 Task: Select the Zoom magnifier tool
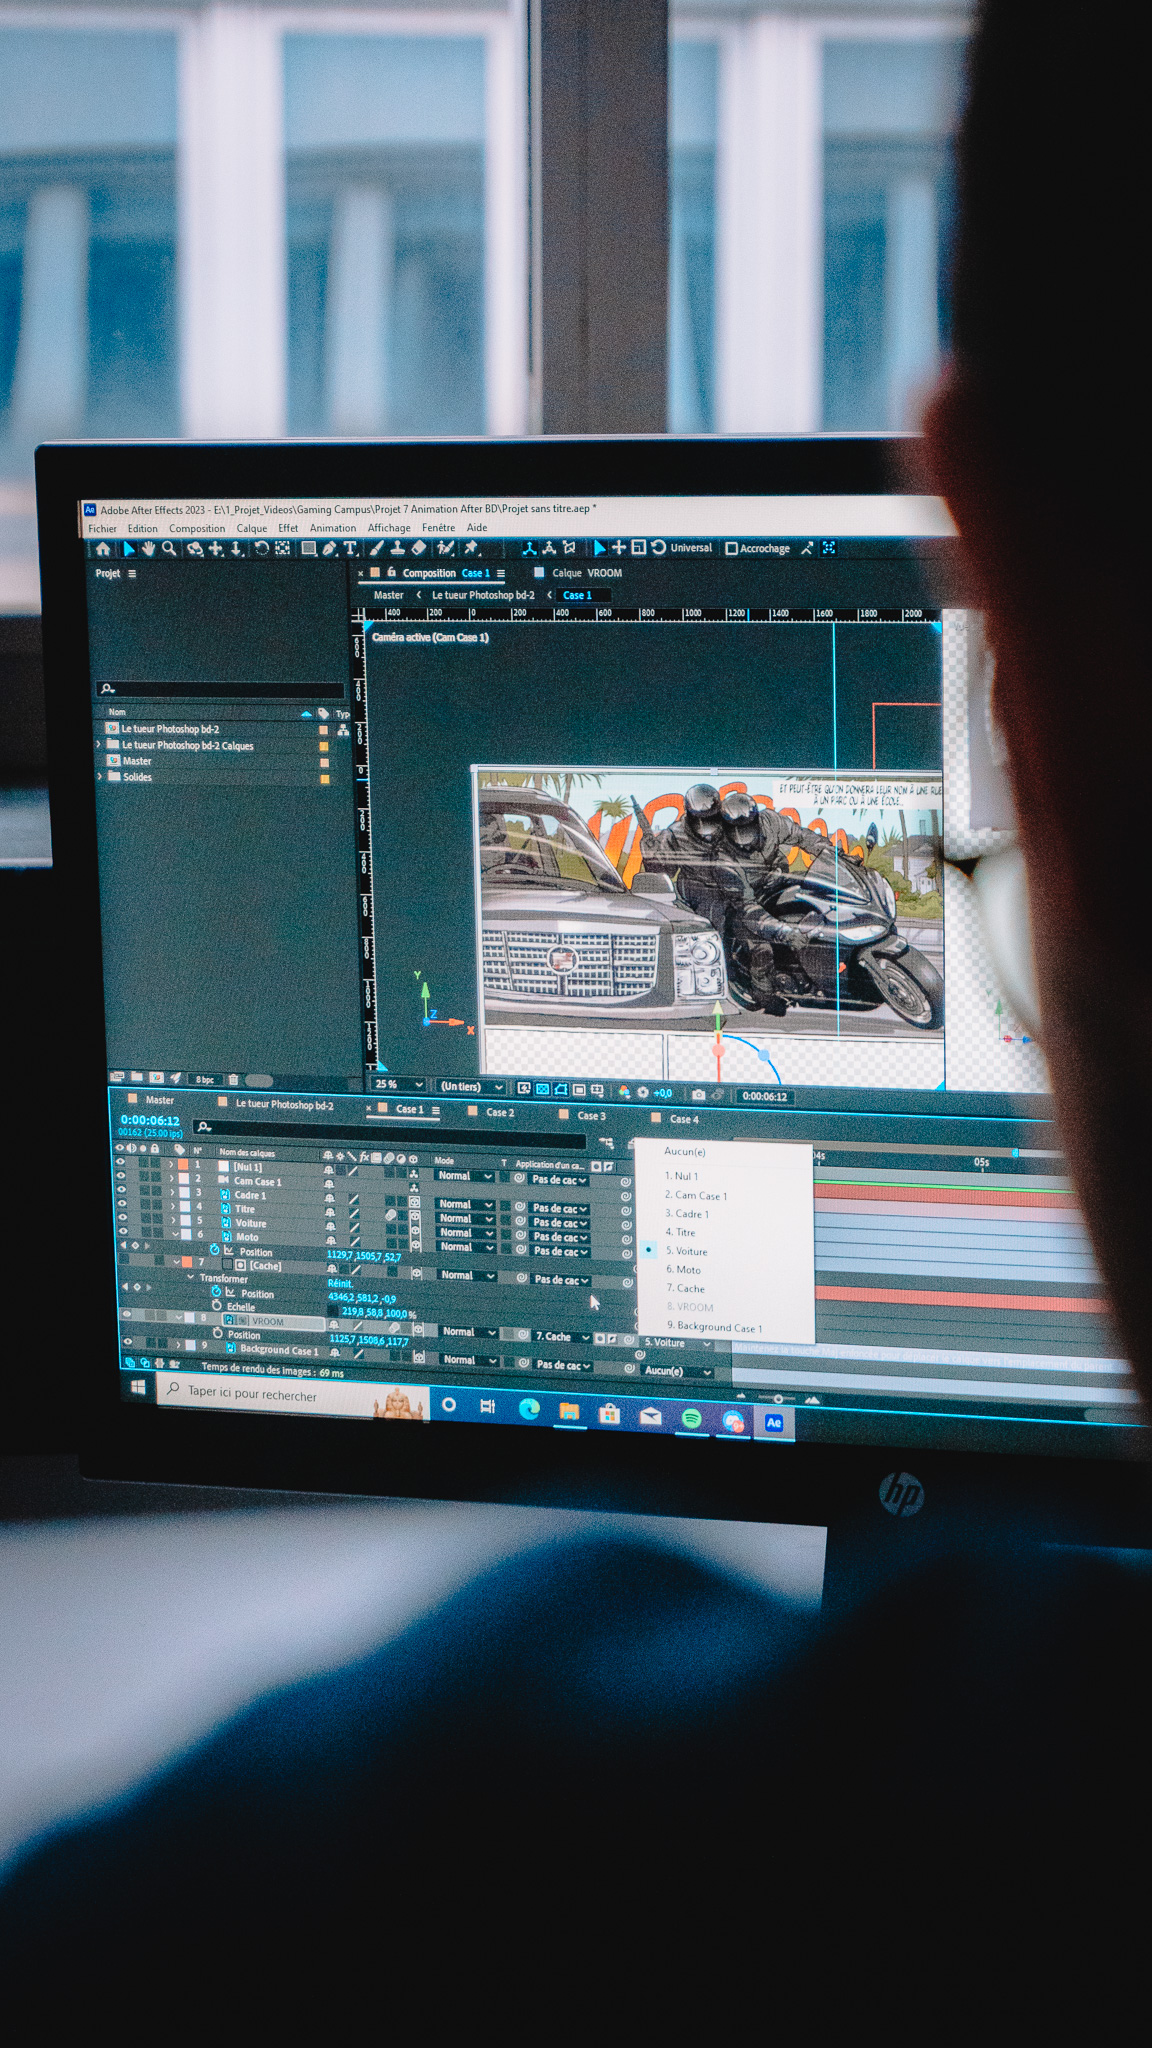click(169, 548)
